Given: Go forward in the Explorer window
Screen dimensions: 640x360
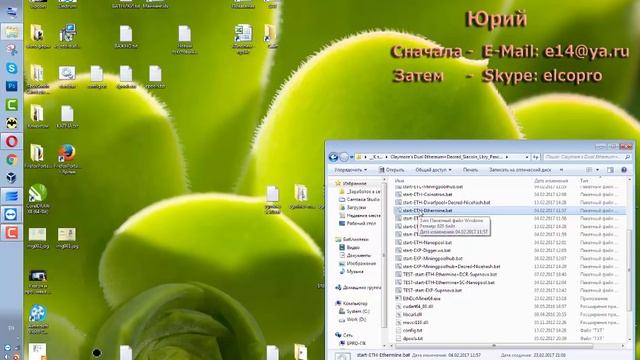Looking at the screenshot, I should (344, 157).
